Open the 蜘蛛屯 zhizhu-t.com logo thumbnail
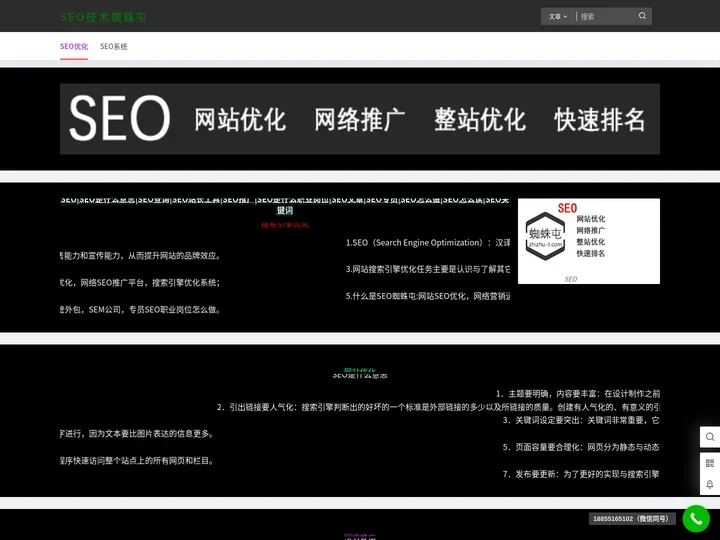The image size is (720, 540). tap(589, 241)
